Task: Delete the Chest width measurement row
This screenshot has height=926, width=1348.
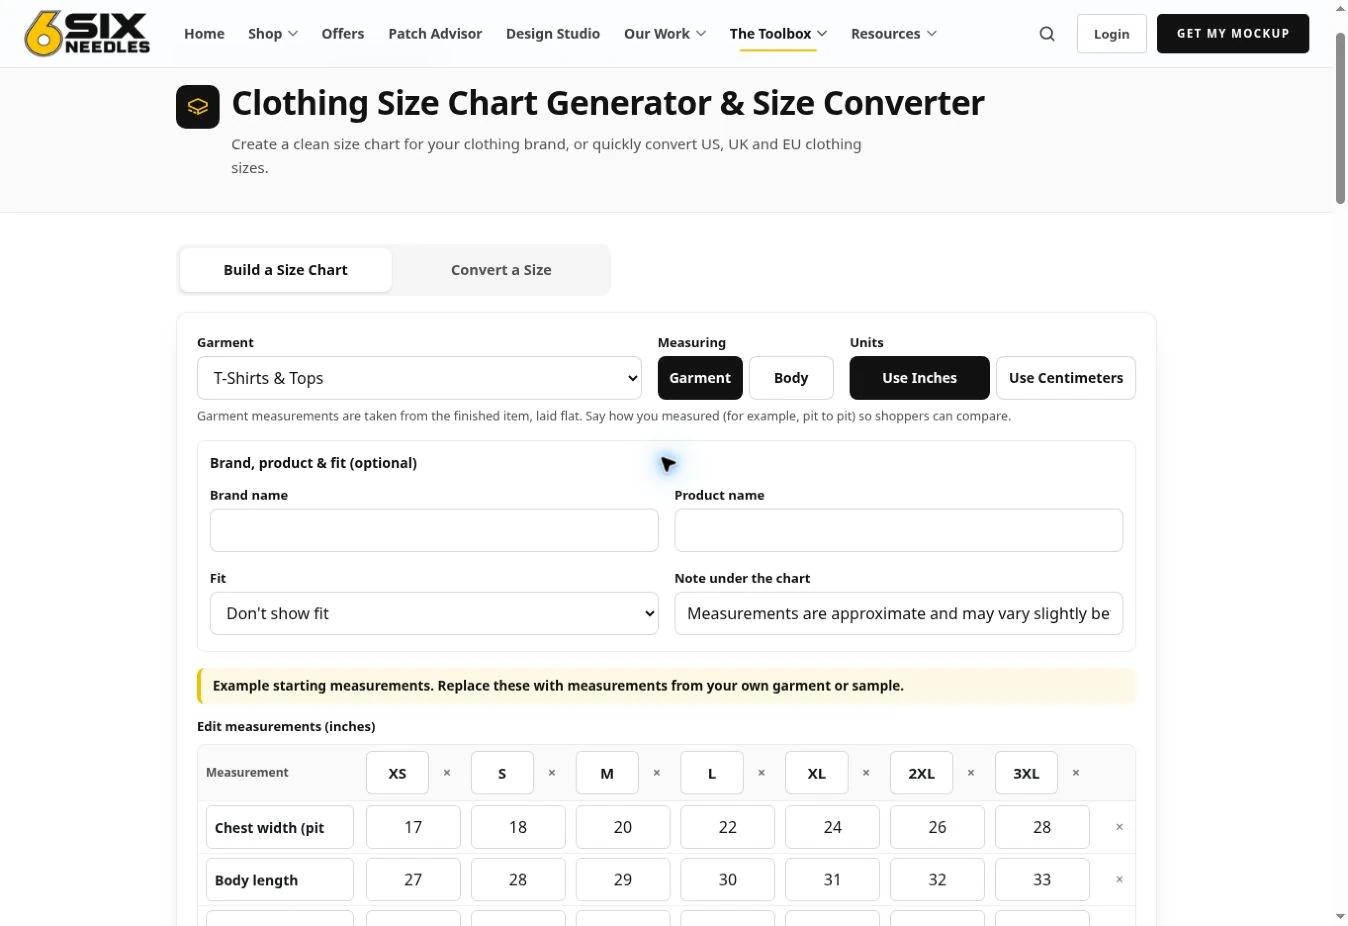Action: point(1119,827)
